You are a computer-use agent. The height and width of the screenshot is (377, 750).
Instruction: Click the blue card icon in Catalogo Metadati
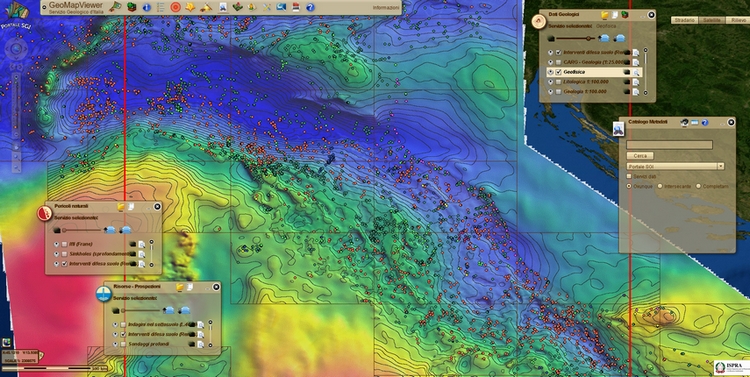695,122
